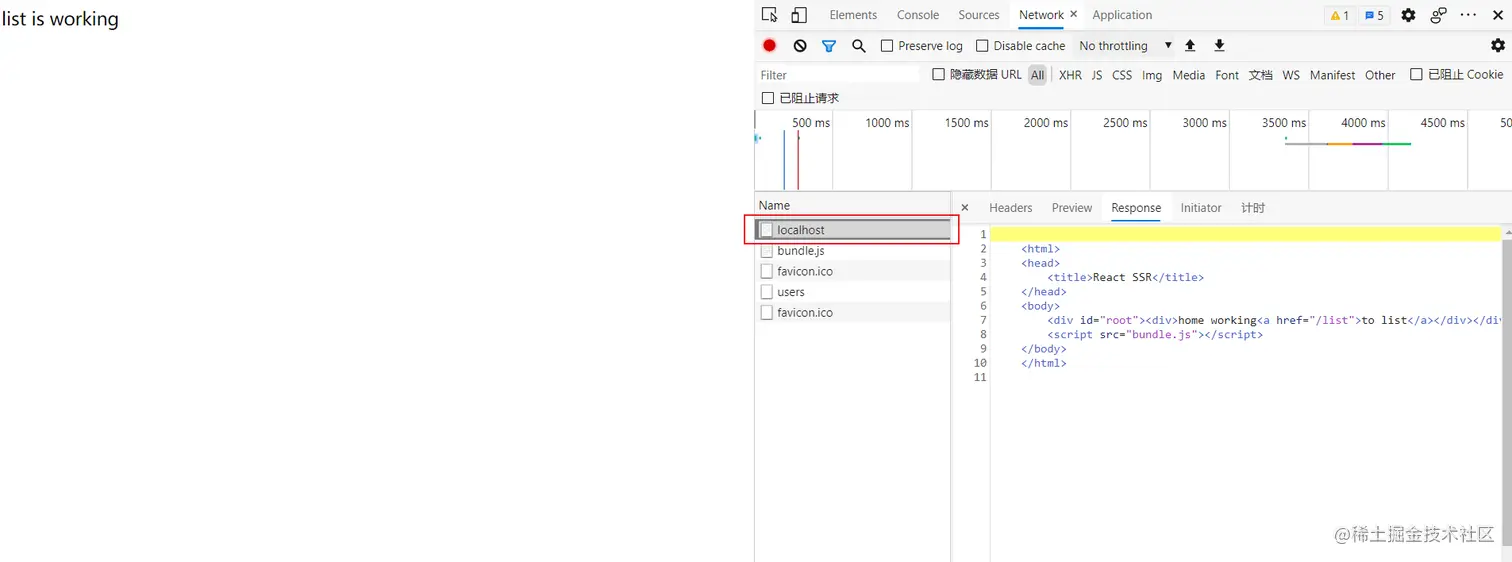Enable Preserve log checkbox

886,46
